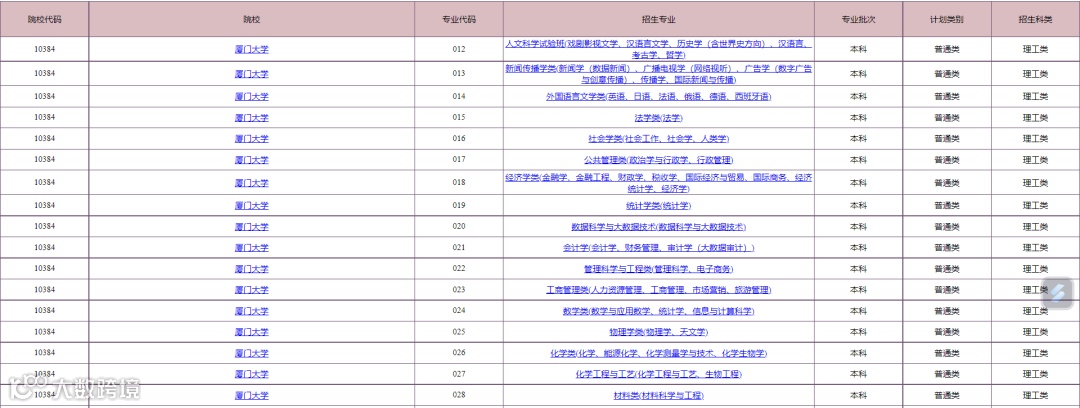Open 厦门大学 link in row 019
Viewport: 1080px width, 408px height.
click(x=251, y=205)
